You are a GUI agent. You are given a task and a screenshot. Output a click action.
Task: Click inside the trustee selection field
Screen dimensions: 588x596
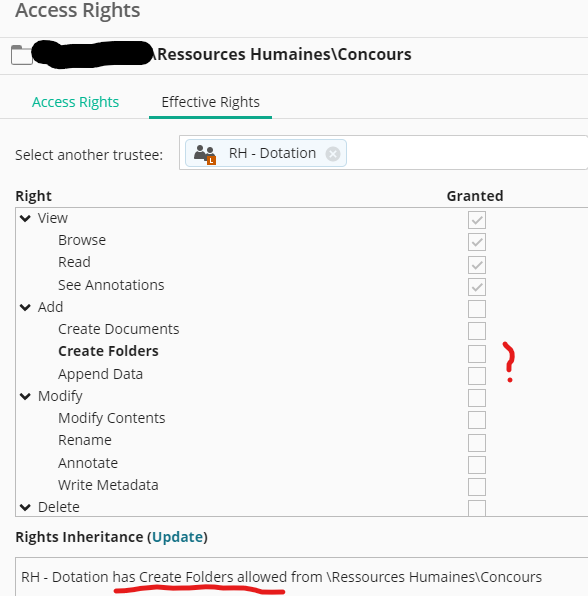[x=467, y=153]
